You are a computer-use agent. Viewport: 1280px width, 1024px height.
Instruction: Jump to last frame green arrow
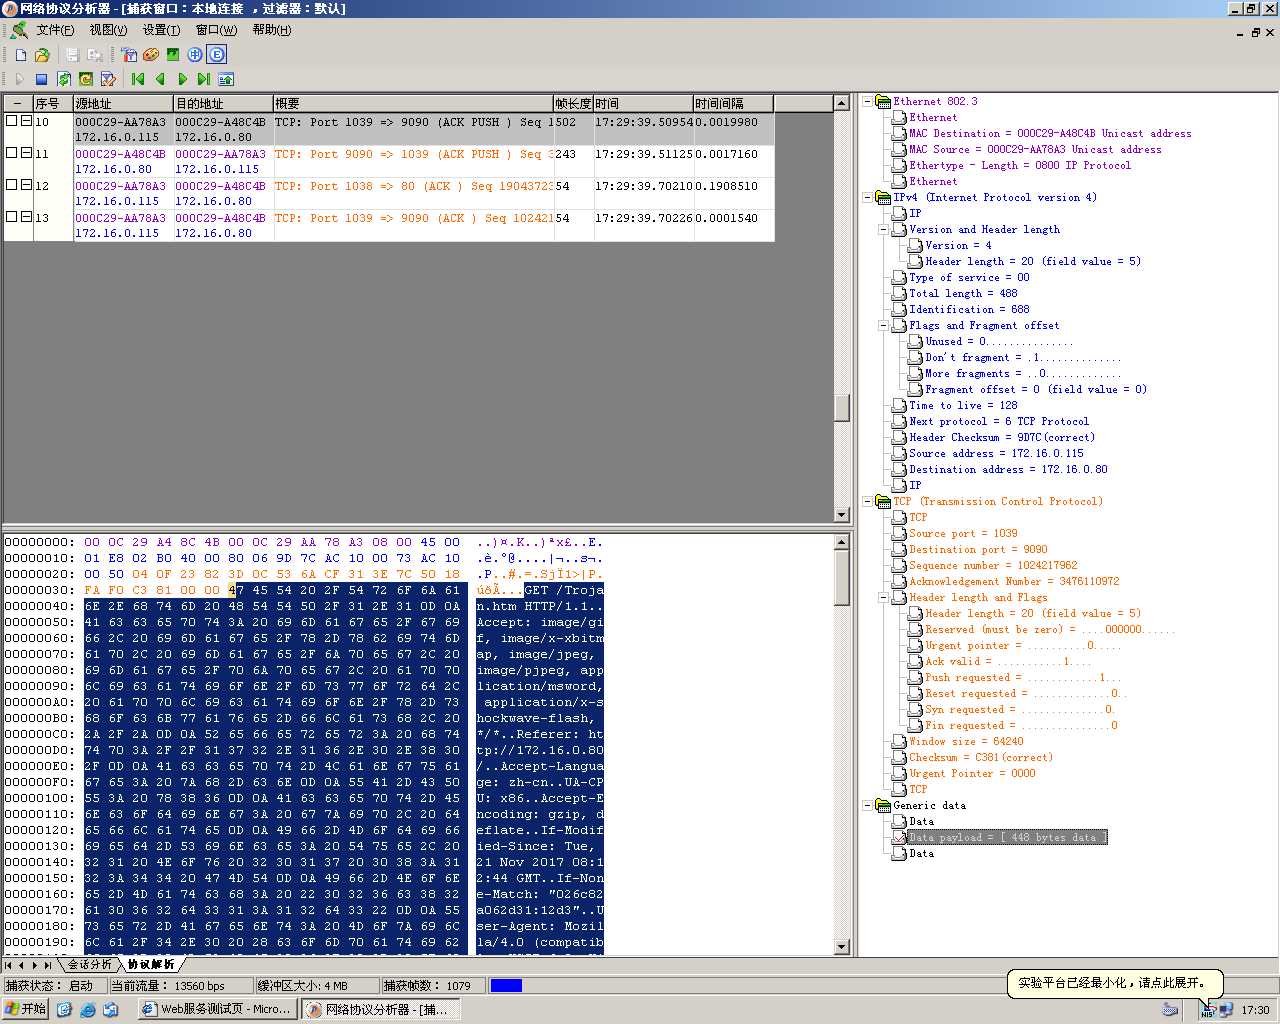coord(204,79)
